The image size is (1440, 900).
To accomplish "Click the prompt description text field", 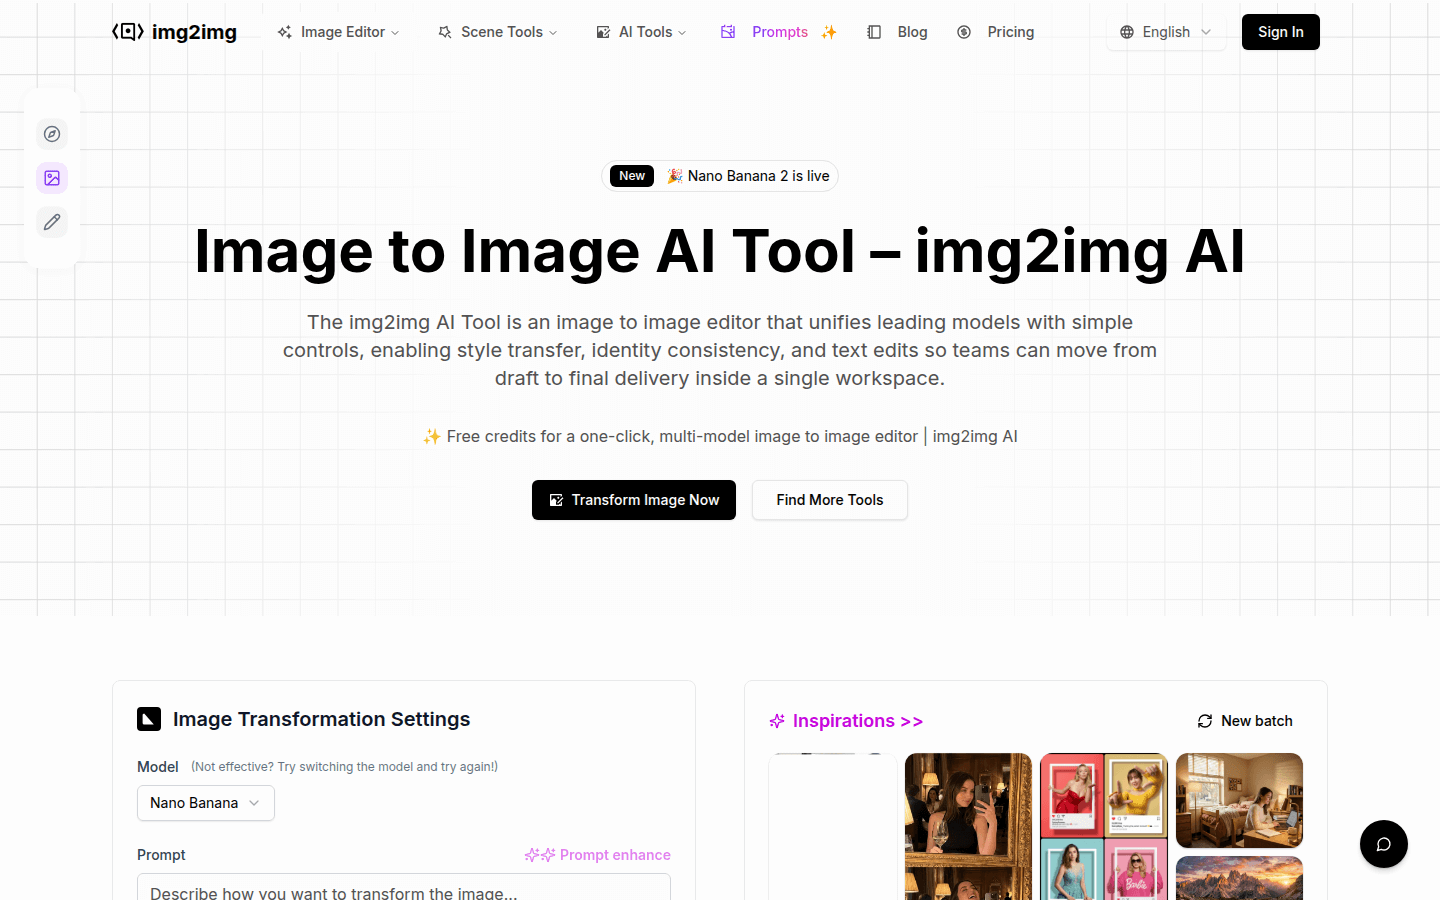I will tap(403, 888).
